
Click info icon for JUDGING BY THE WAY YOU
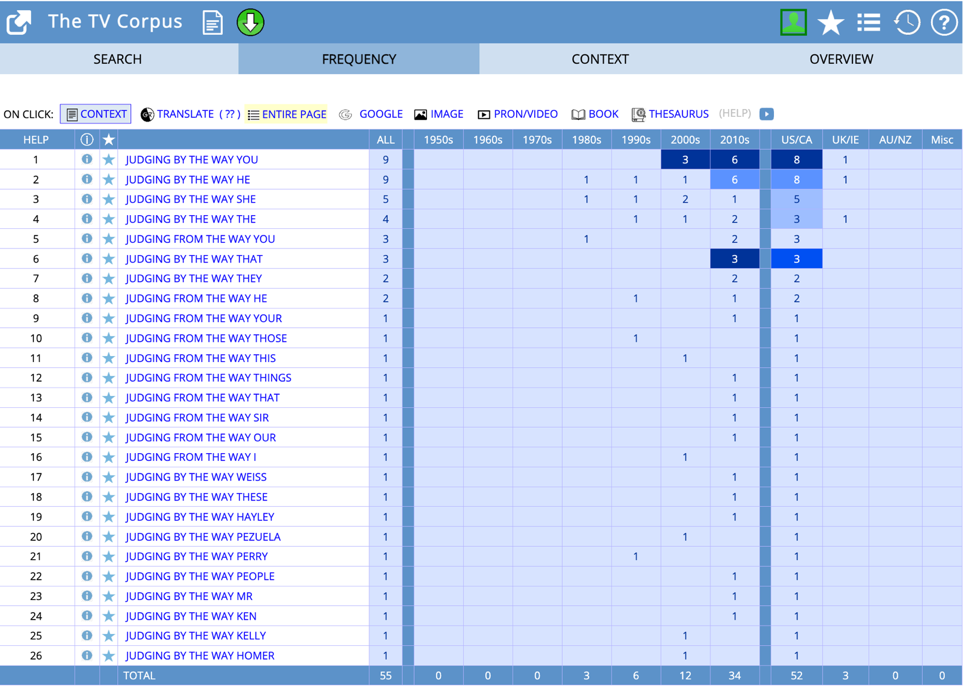coord(87,159)
